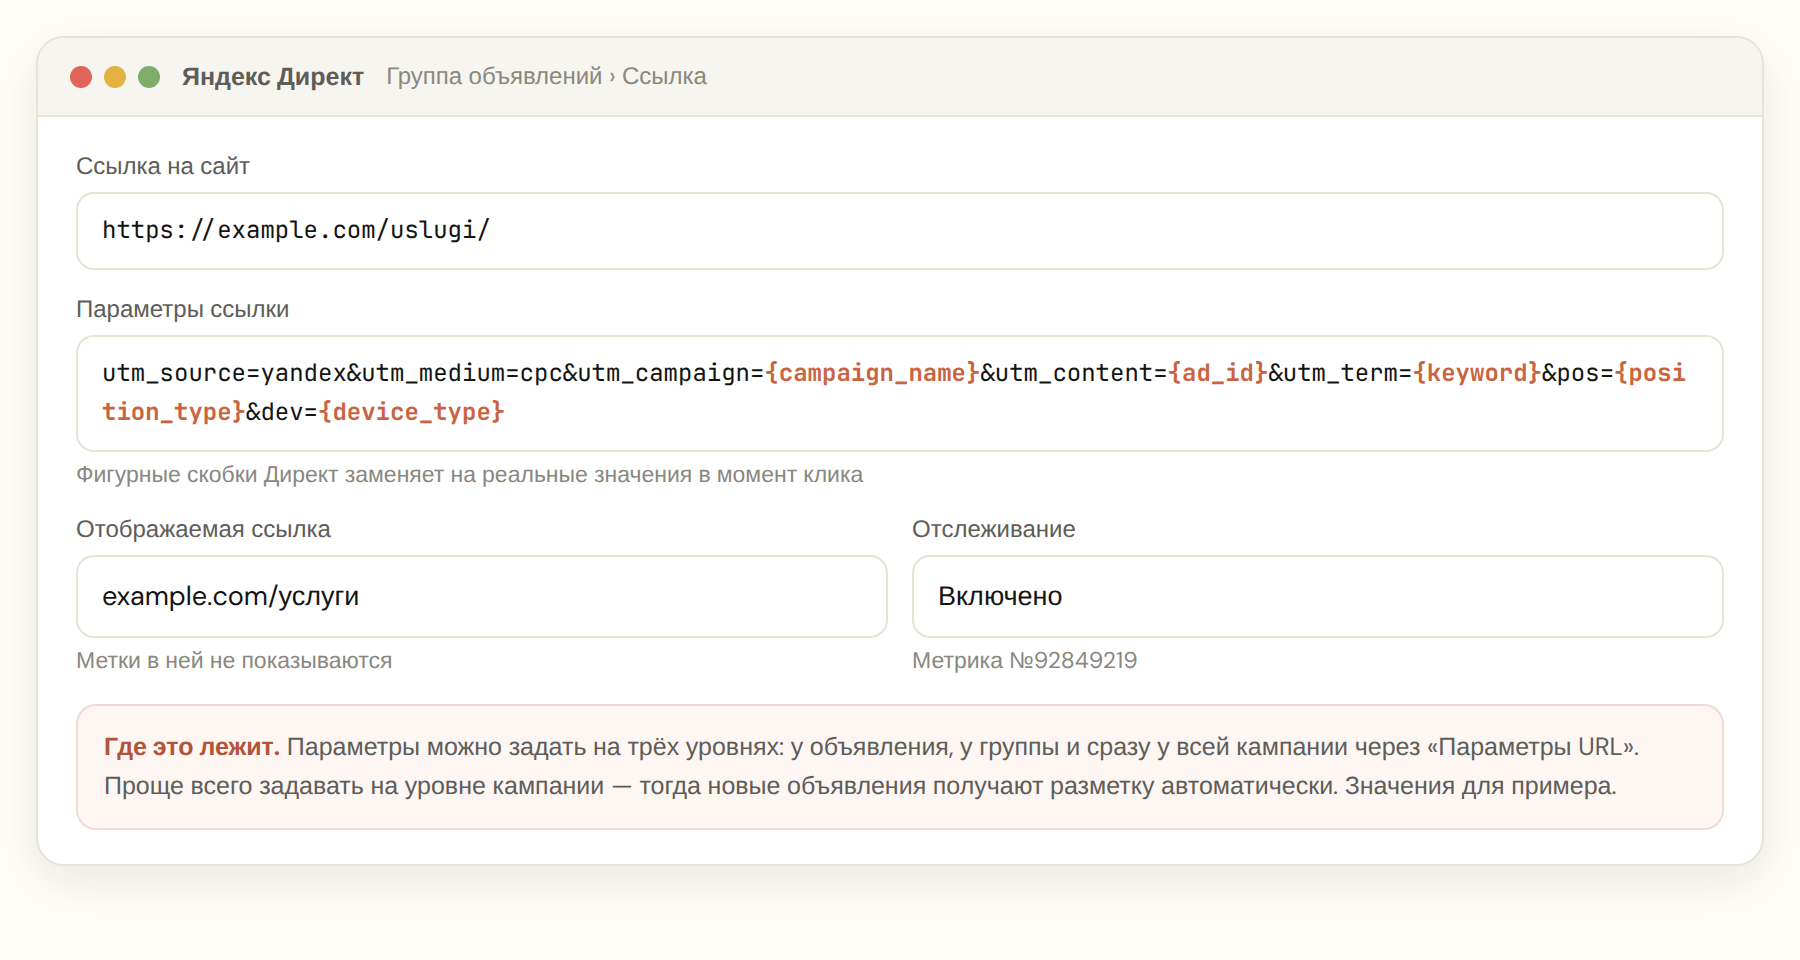This screenshot has width=1800, height=960.
Task: Click the Параметры ссылки label
Action: 182,309
